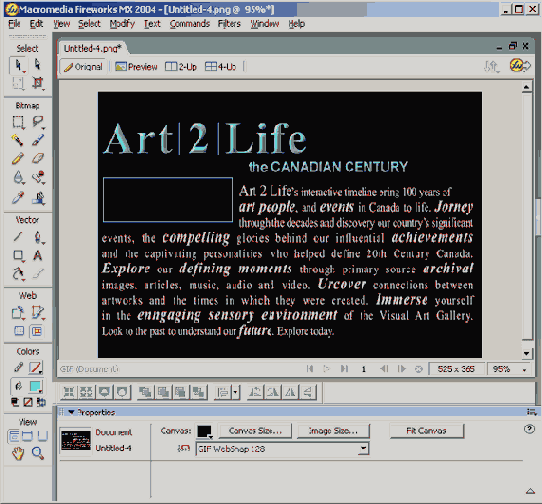Viewport: 542px width, 504px height.
Task: Click the Canvas Size button
Action: click(255, 431)
